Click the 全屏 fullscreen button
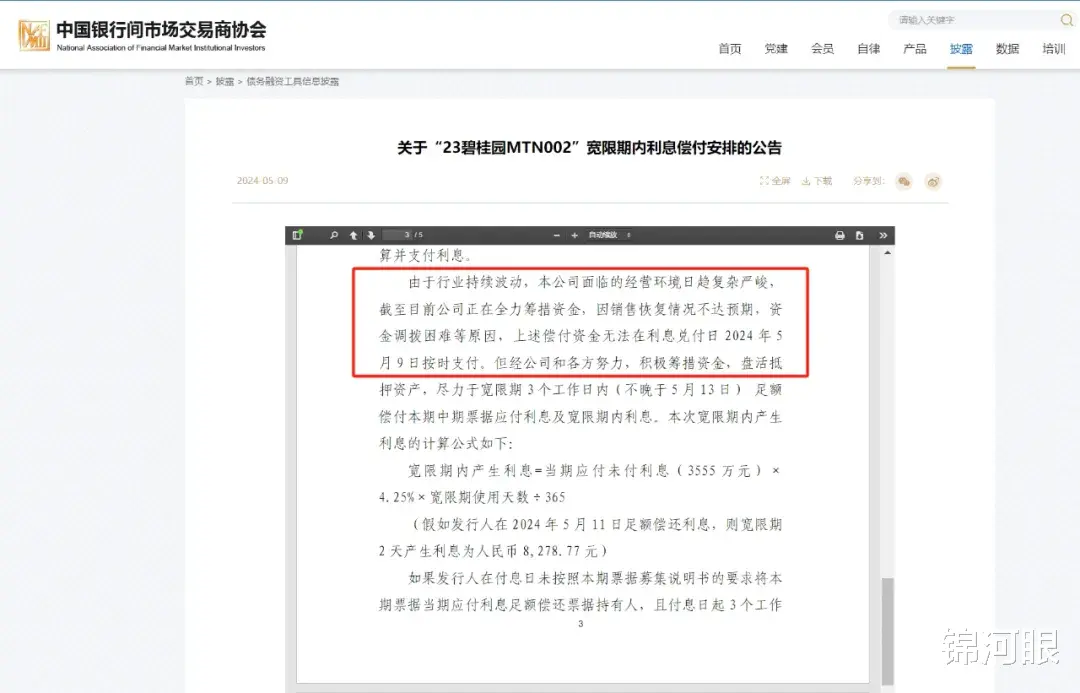Screen dimensions: 1080x693 (775, 181)
